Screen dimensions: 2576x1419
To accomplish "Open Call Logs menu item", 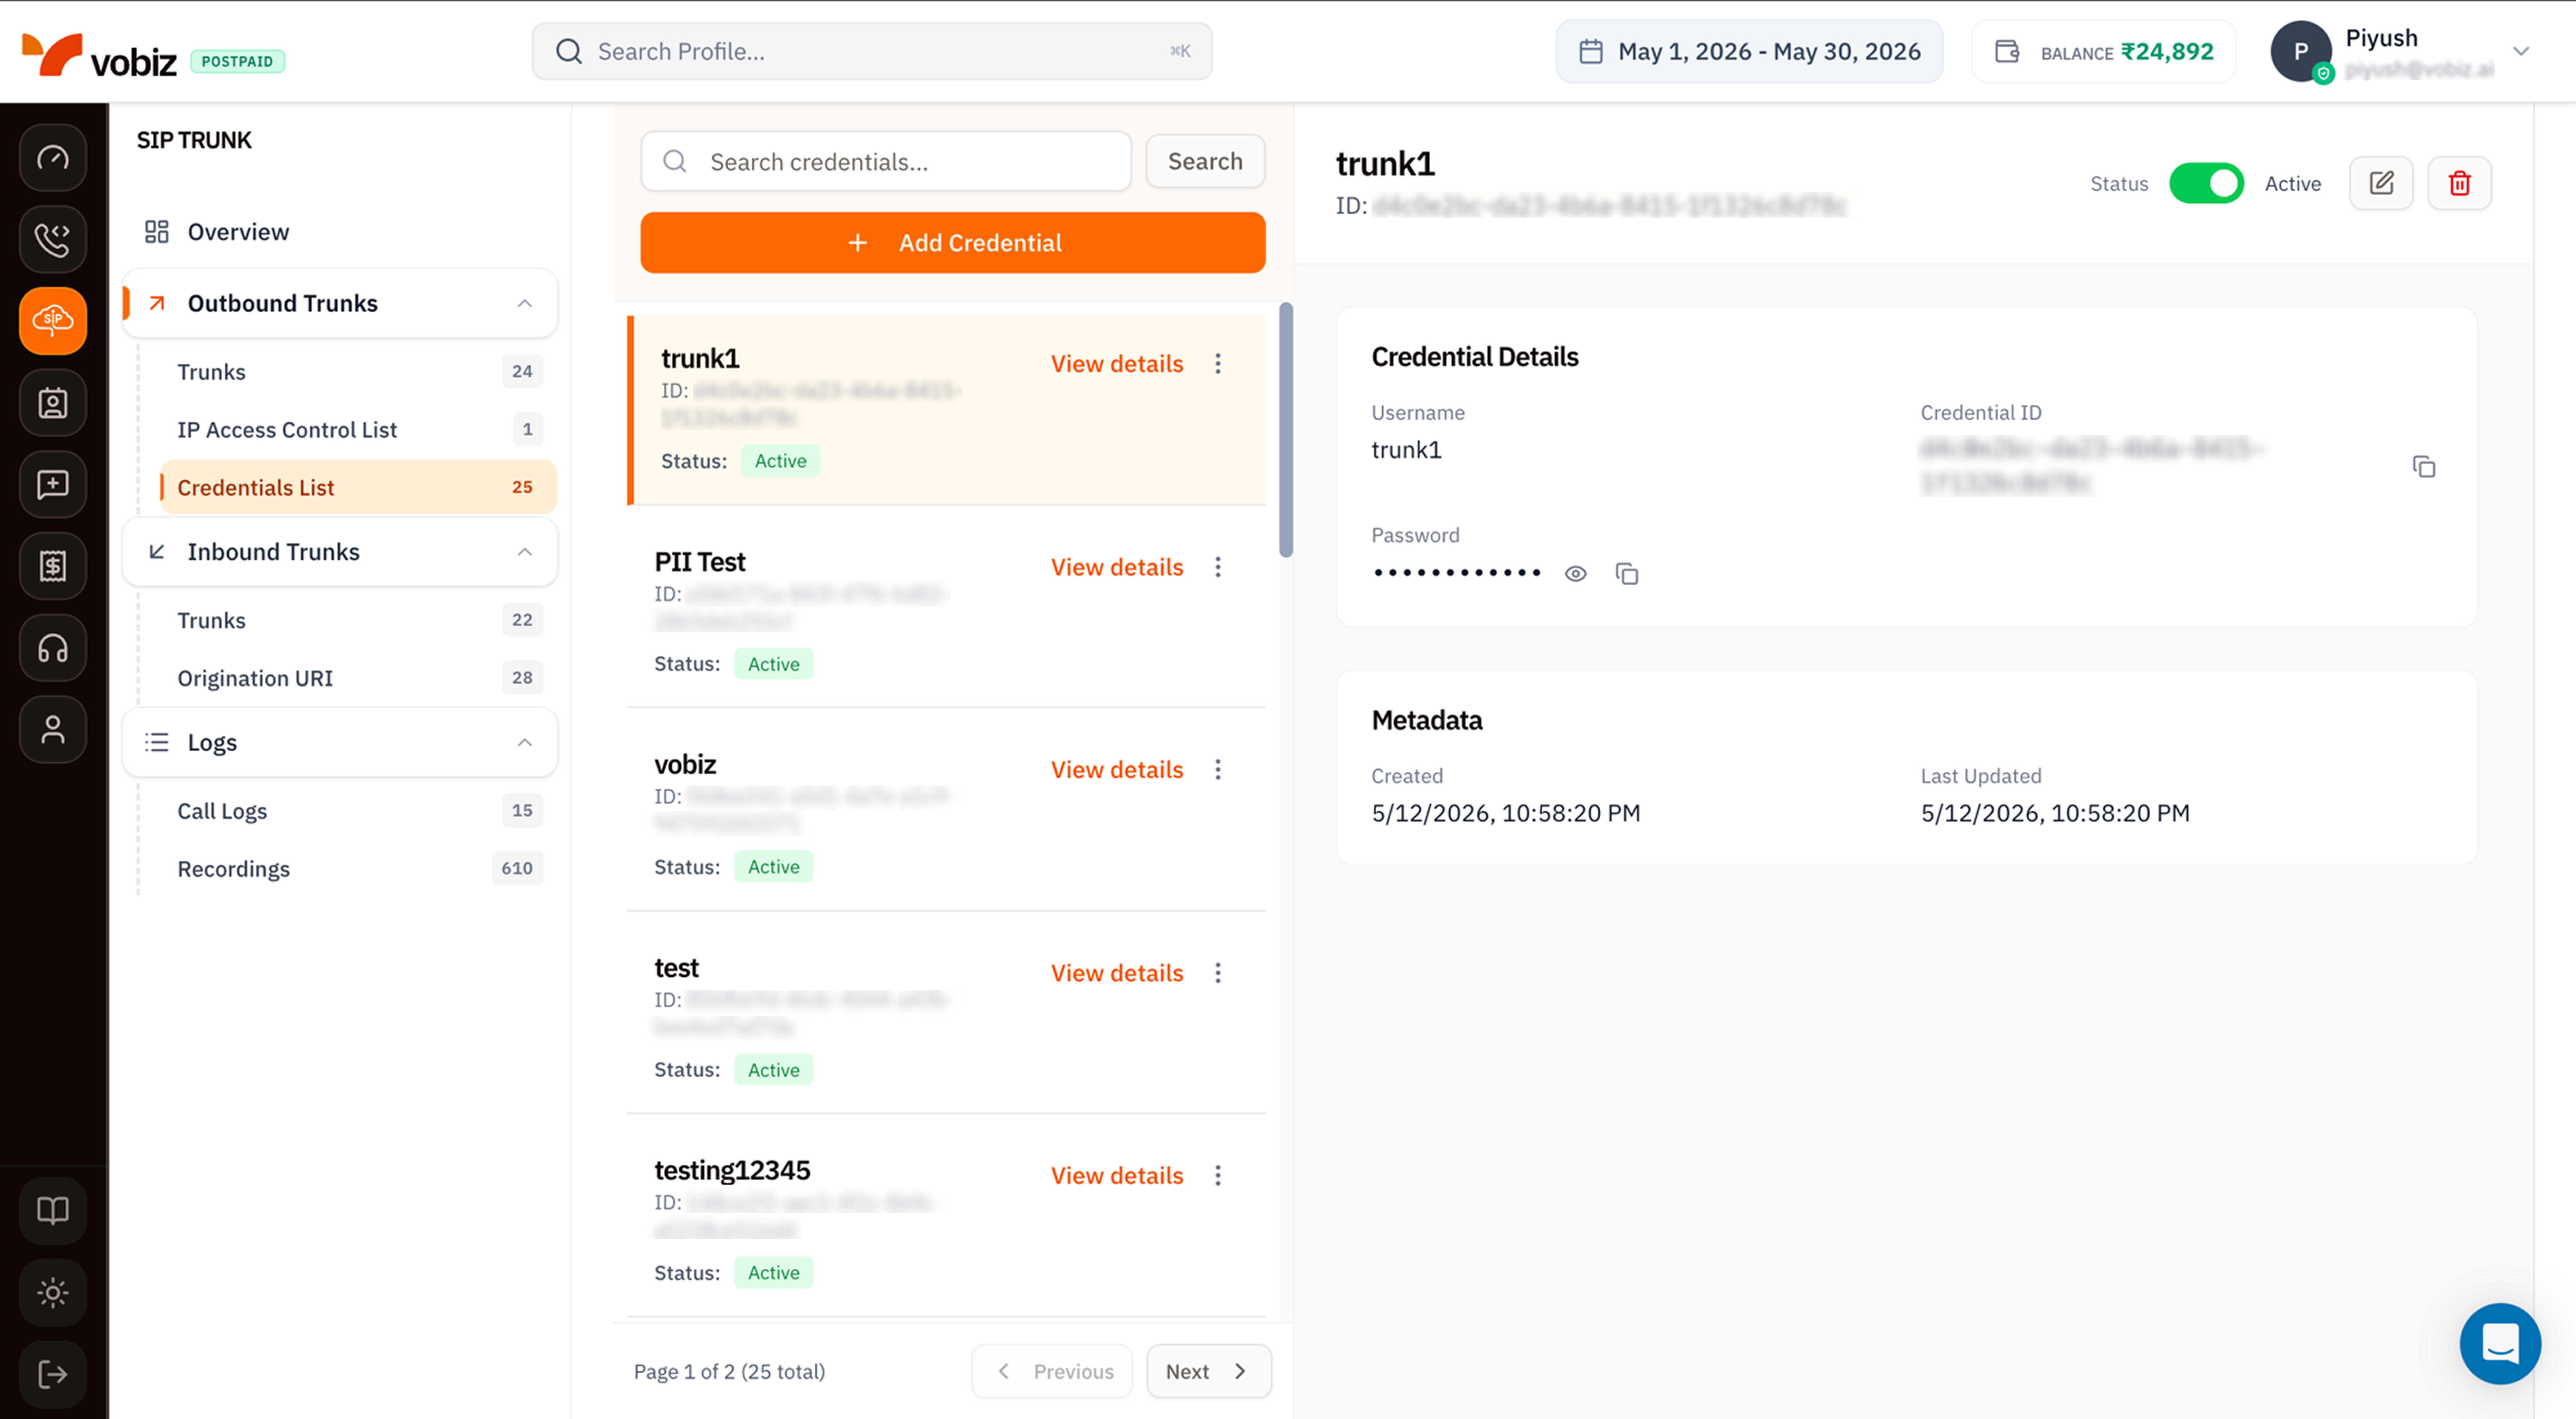I will point(360,811).
